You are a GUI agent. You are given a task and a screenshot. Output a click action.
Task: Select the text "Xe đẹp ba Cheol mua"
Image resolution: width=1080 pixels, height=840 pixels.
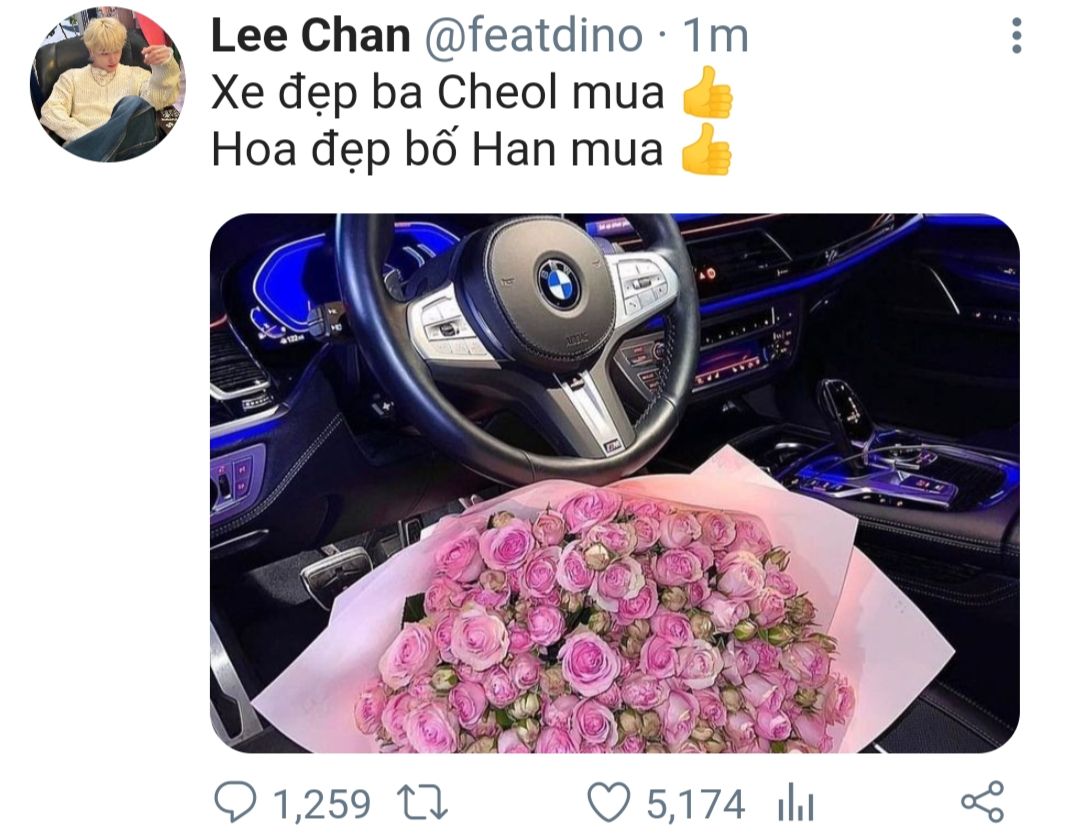coord(437,93)
